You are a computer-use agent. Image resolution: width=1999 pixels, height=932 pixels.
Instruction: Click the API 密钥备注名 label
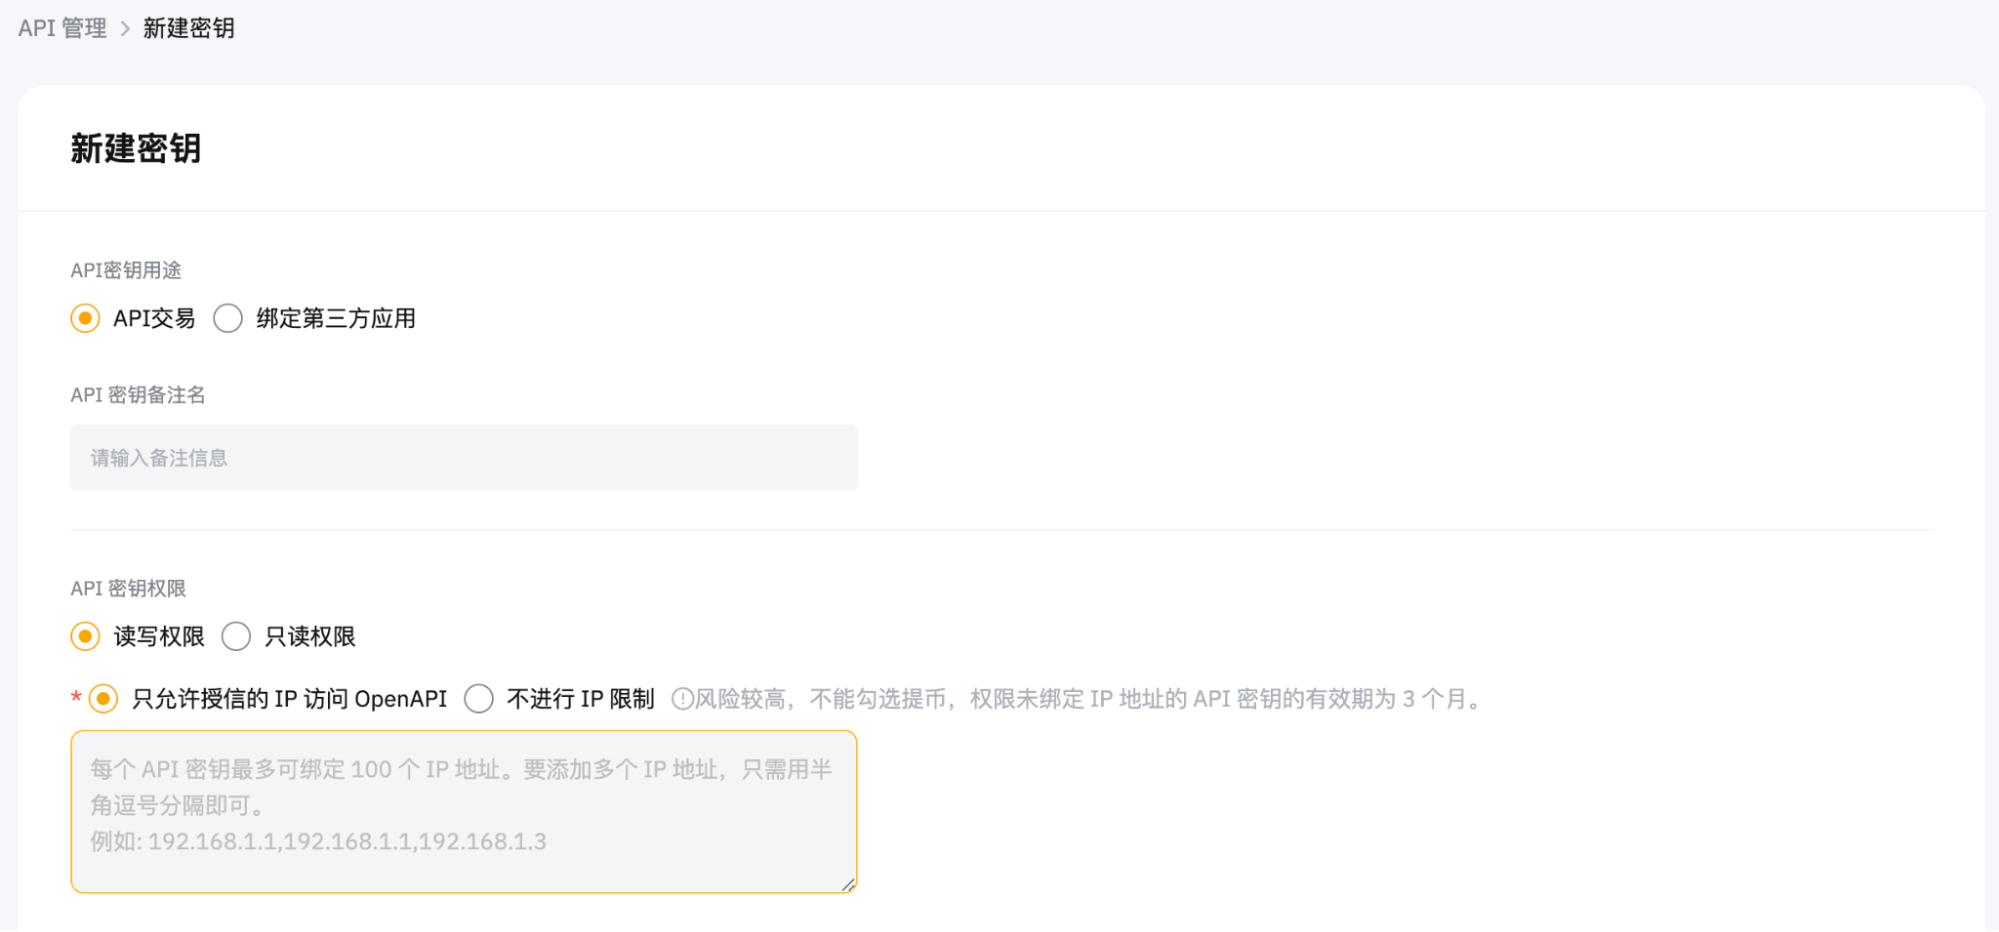[137, 394]
